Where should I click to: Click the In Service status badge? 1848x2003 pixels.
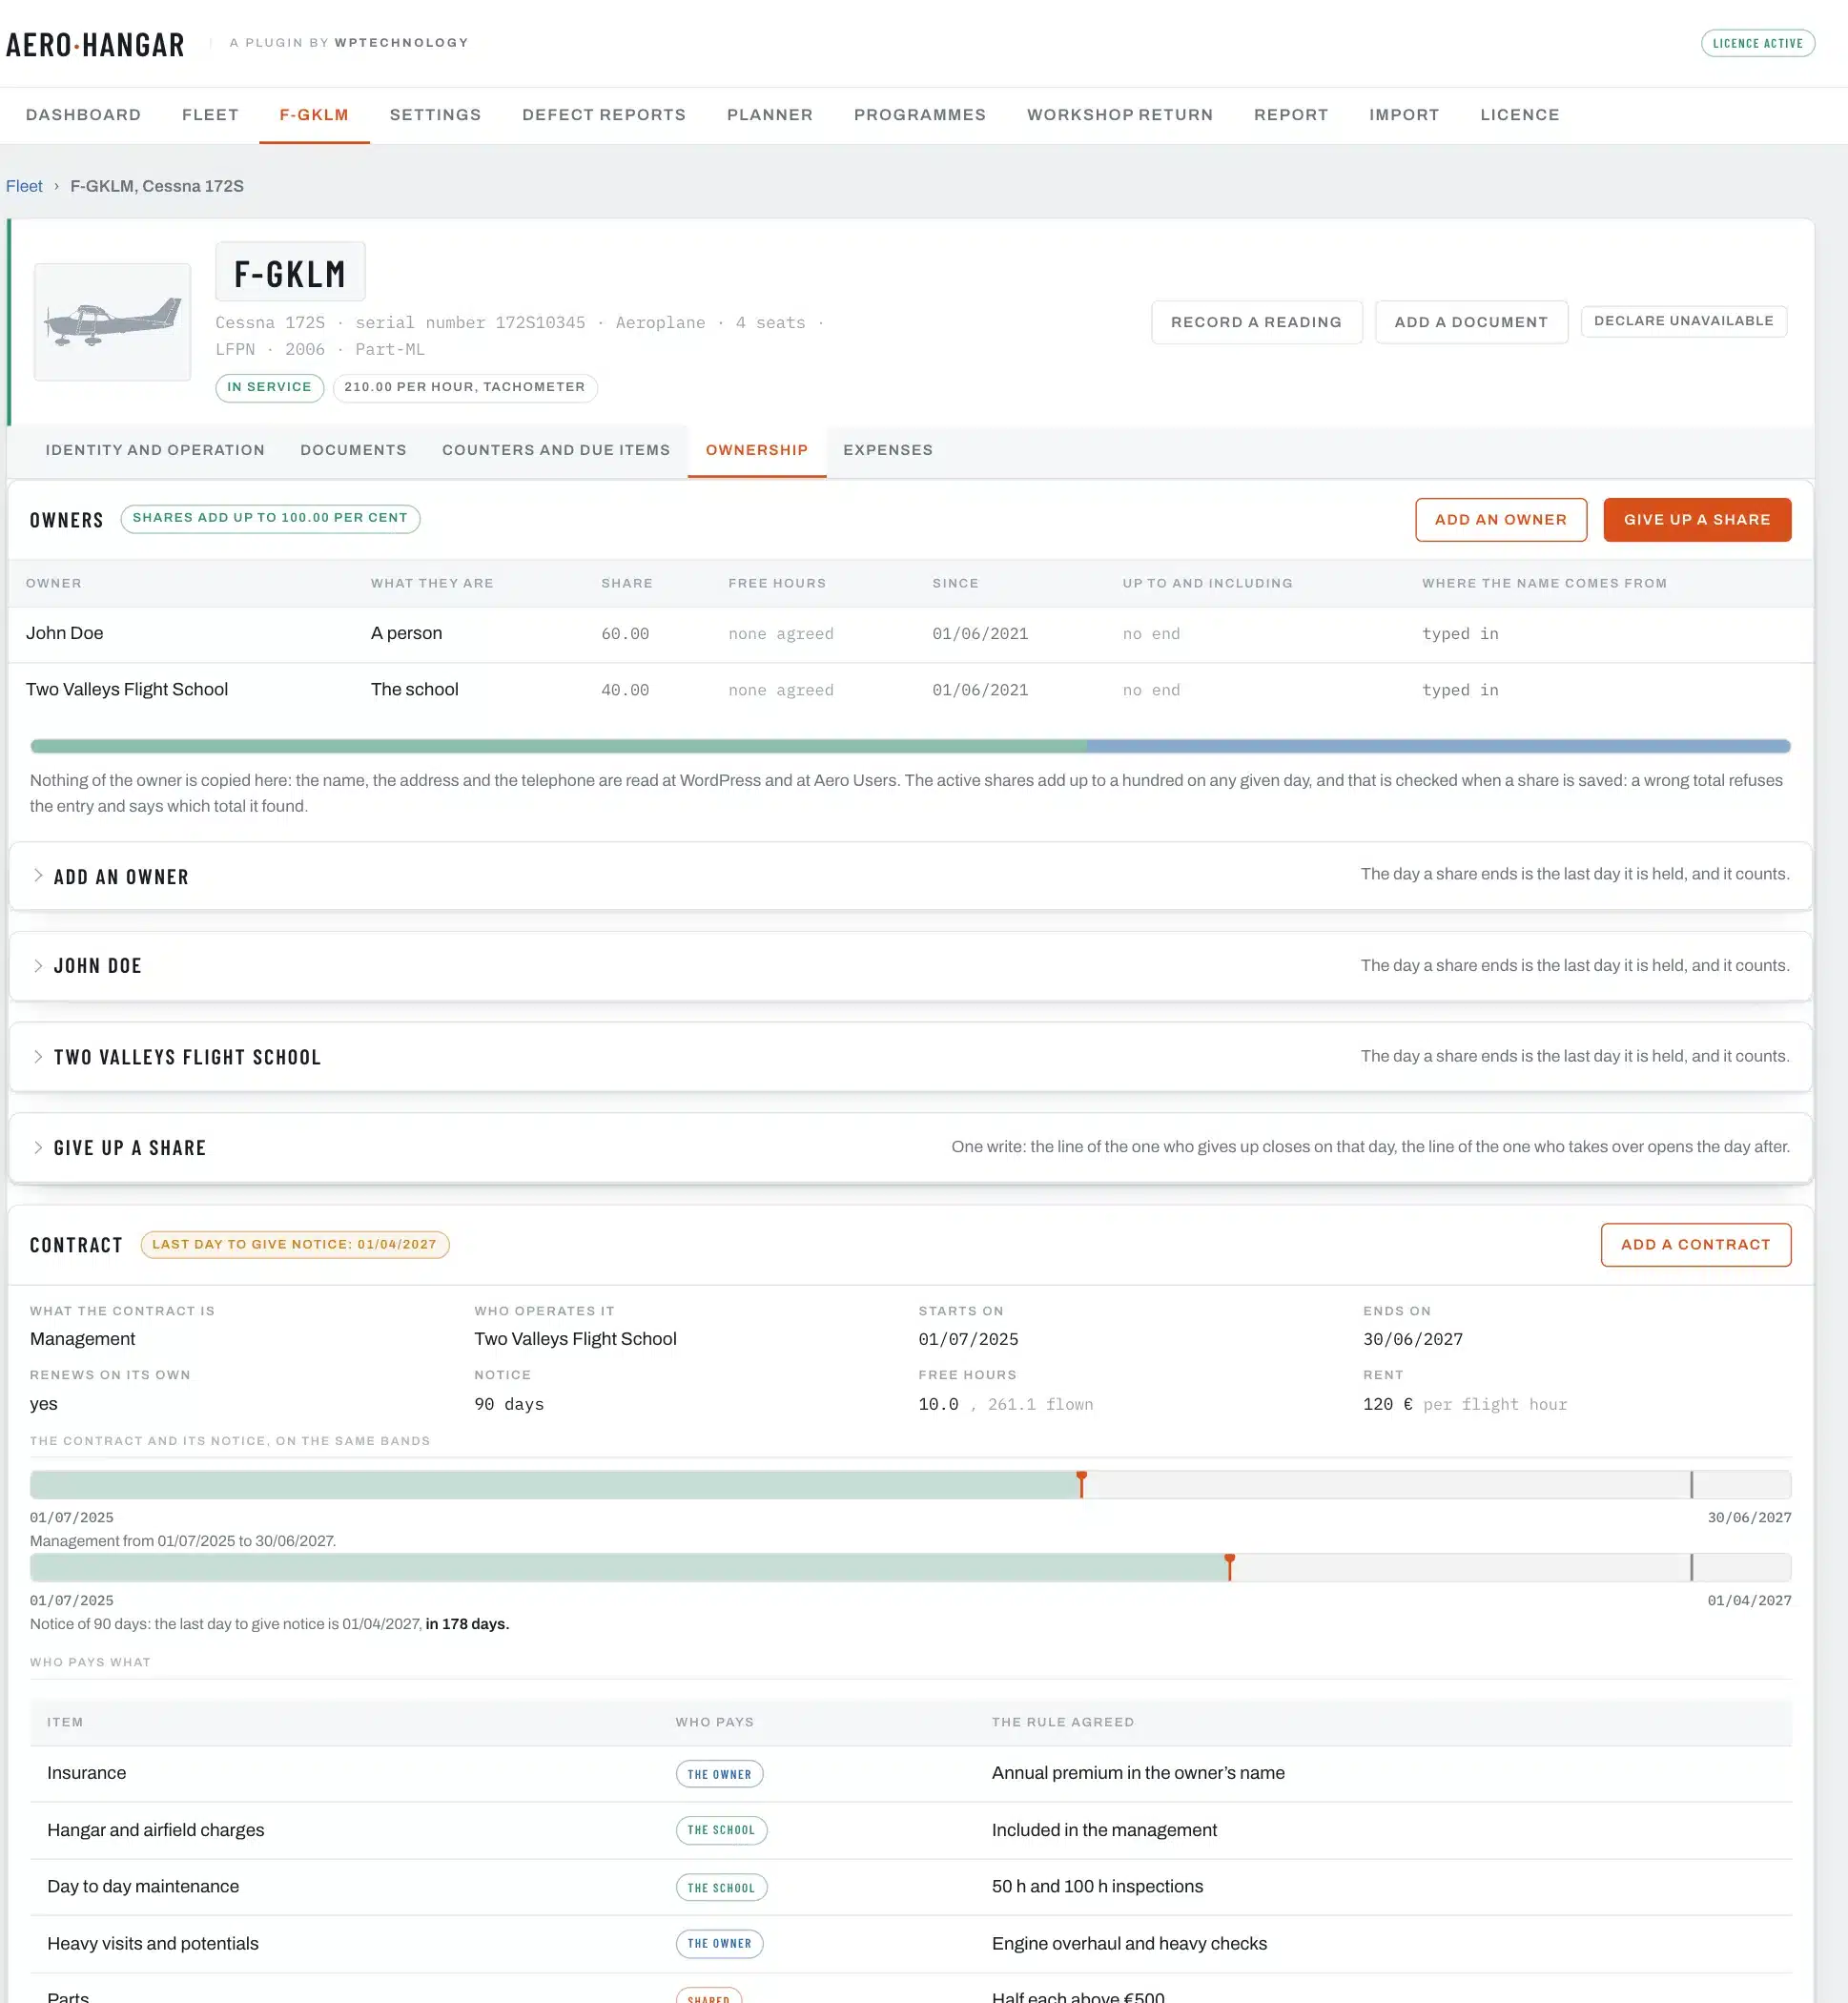[269, 387]
